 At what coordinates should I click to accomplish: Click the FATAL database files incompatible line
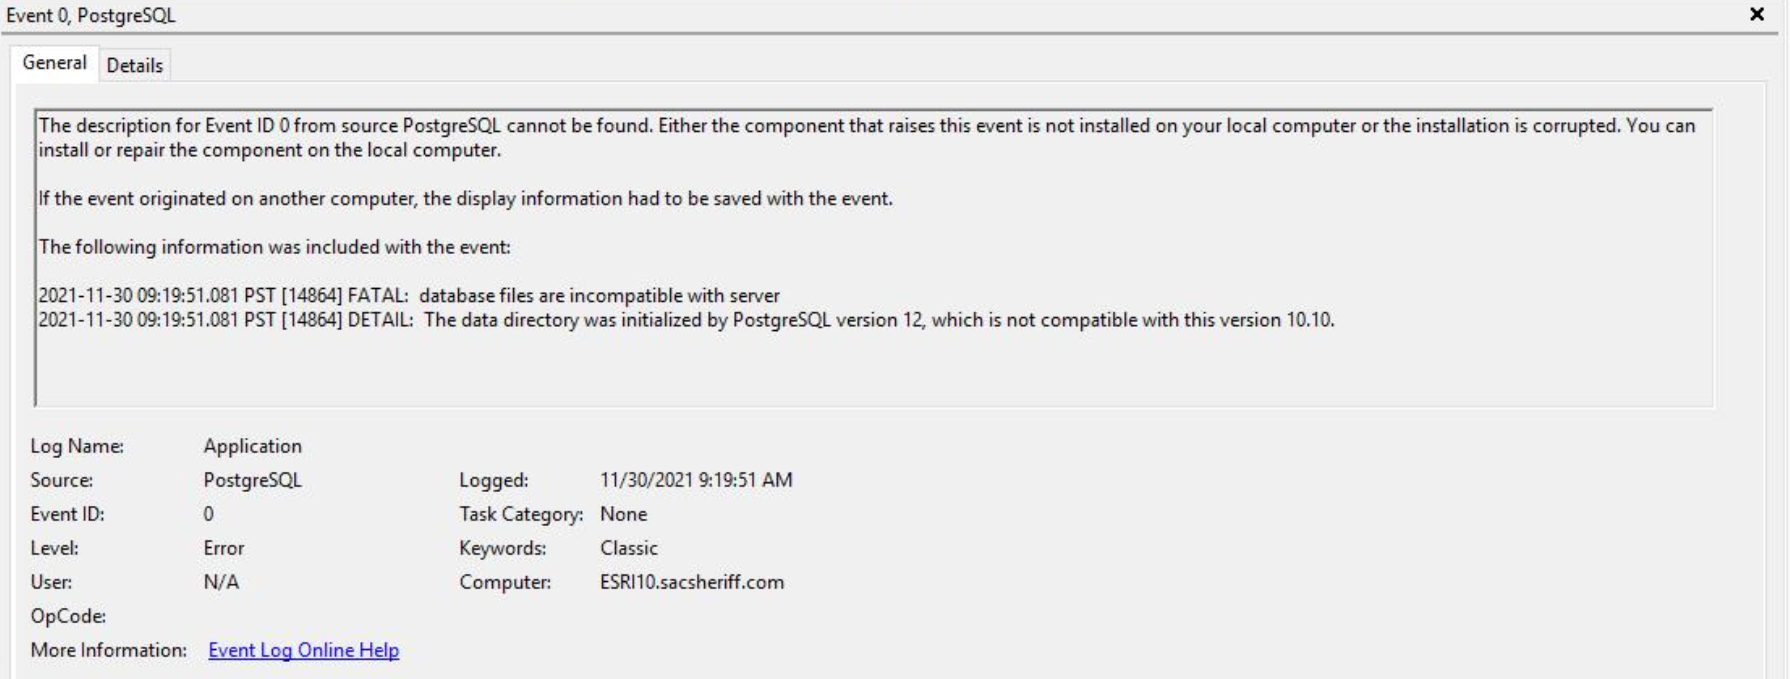click(x=408, y=296)
